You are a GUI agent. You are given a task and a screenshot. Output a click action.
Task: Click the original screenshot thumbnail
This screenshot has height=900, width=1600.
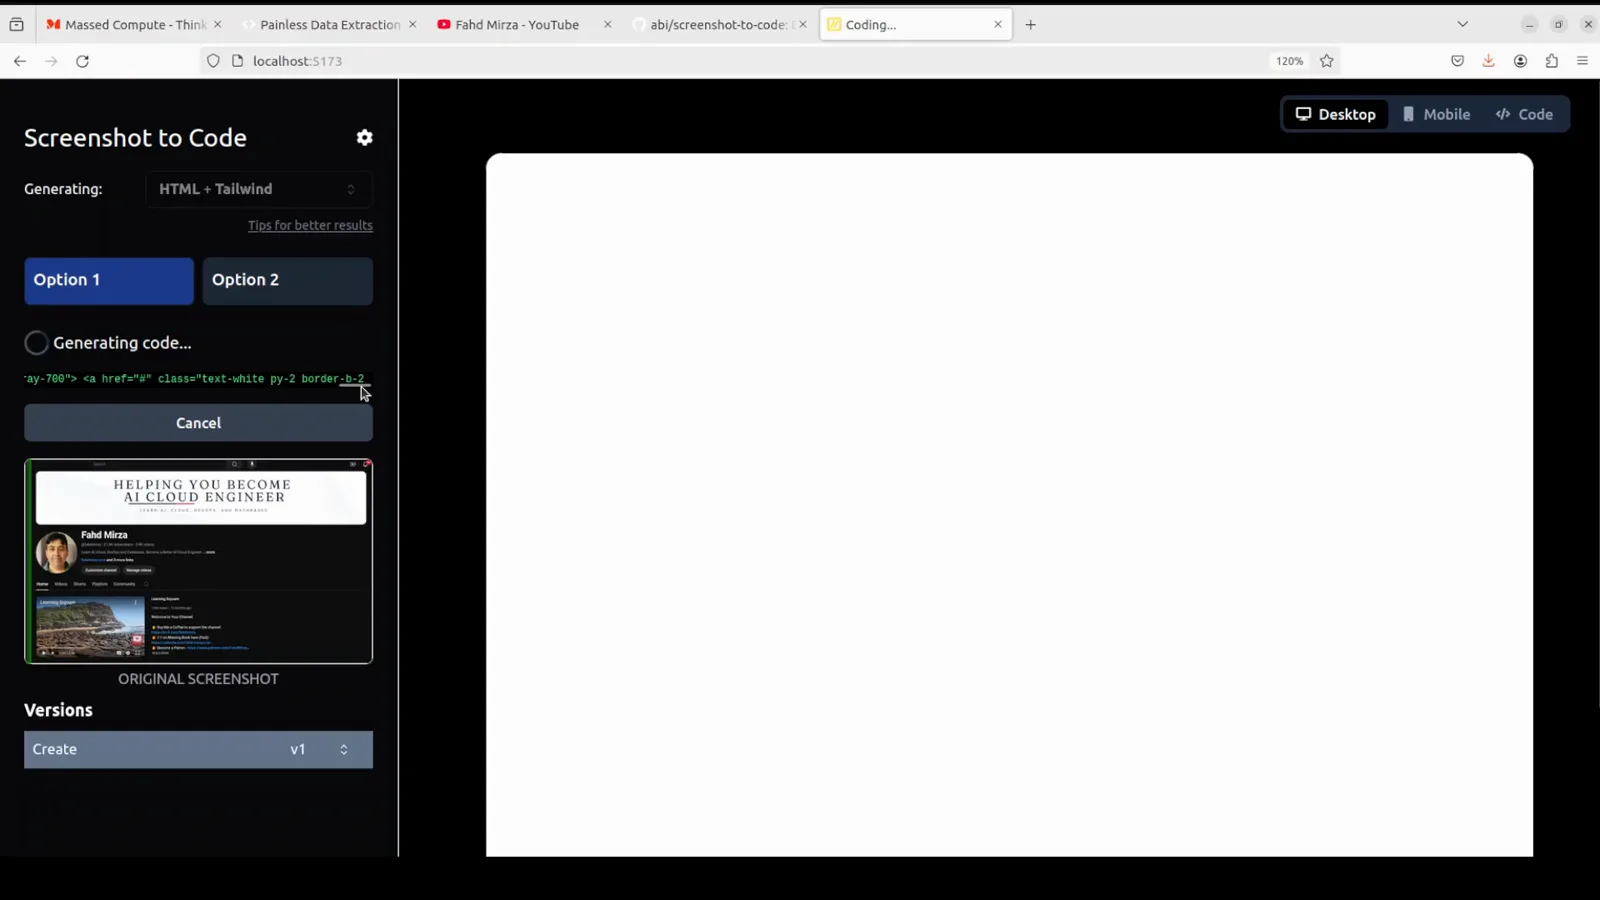point(198,561)
